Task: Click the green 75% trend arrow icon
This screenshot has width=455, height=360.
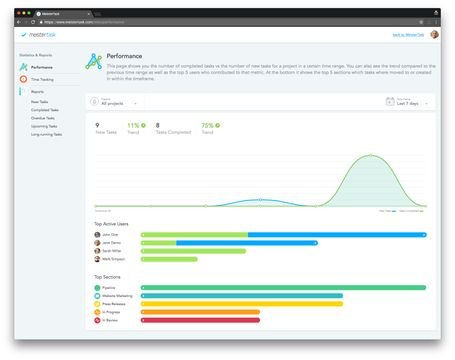Action: (218, 125)
